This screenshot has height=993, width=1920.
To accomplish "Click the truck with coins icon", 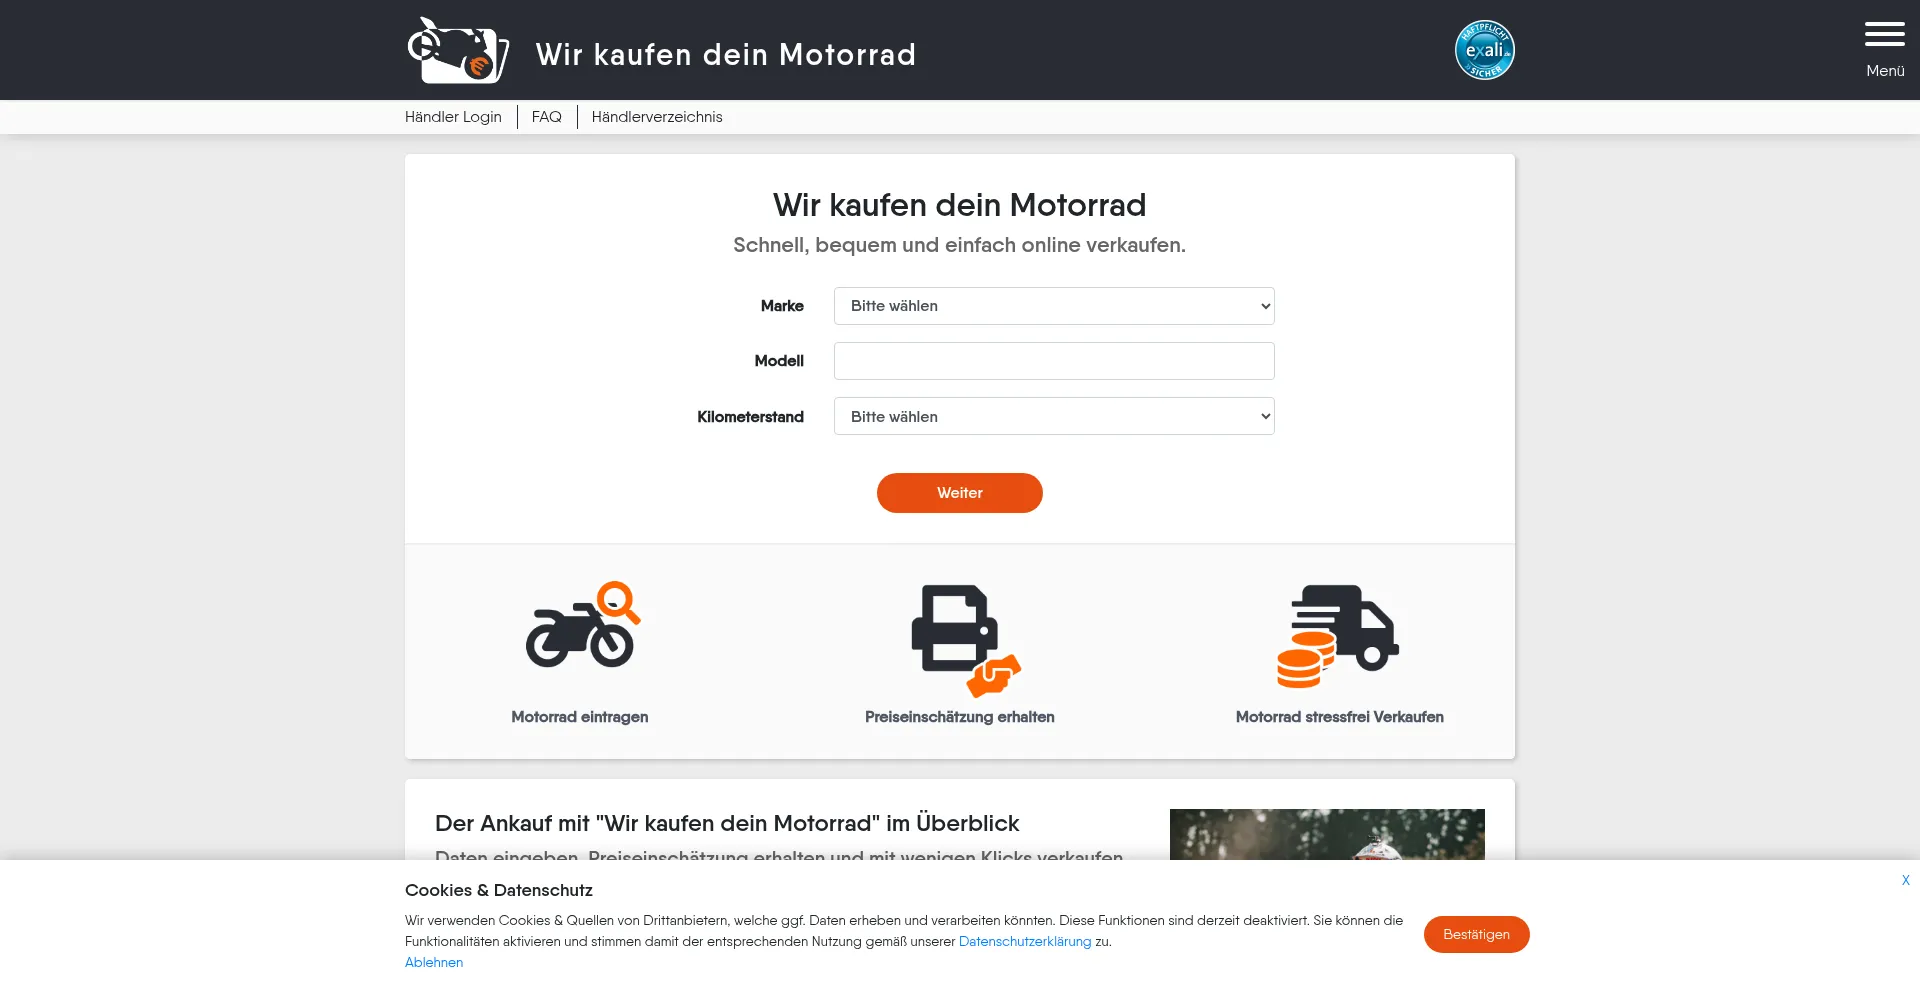I will pos(1338,636).
